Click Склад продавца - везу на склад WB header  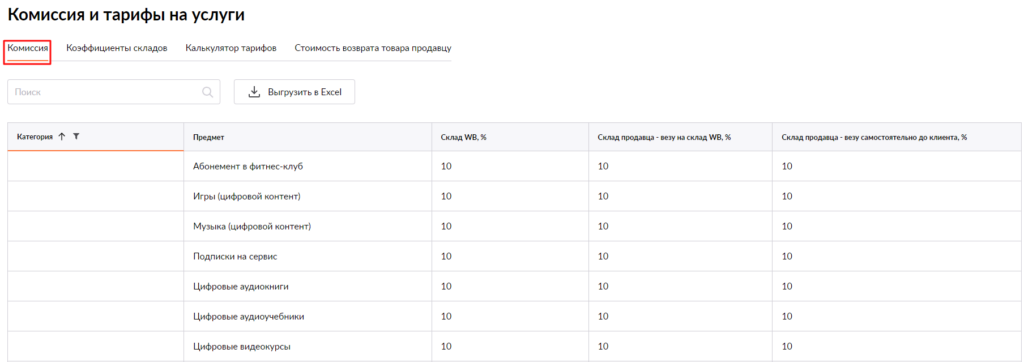tap(664, 137)
